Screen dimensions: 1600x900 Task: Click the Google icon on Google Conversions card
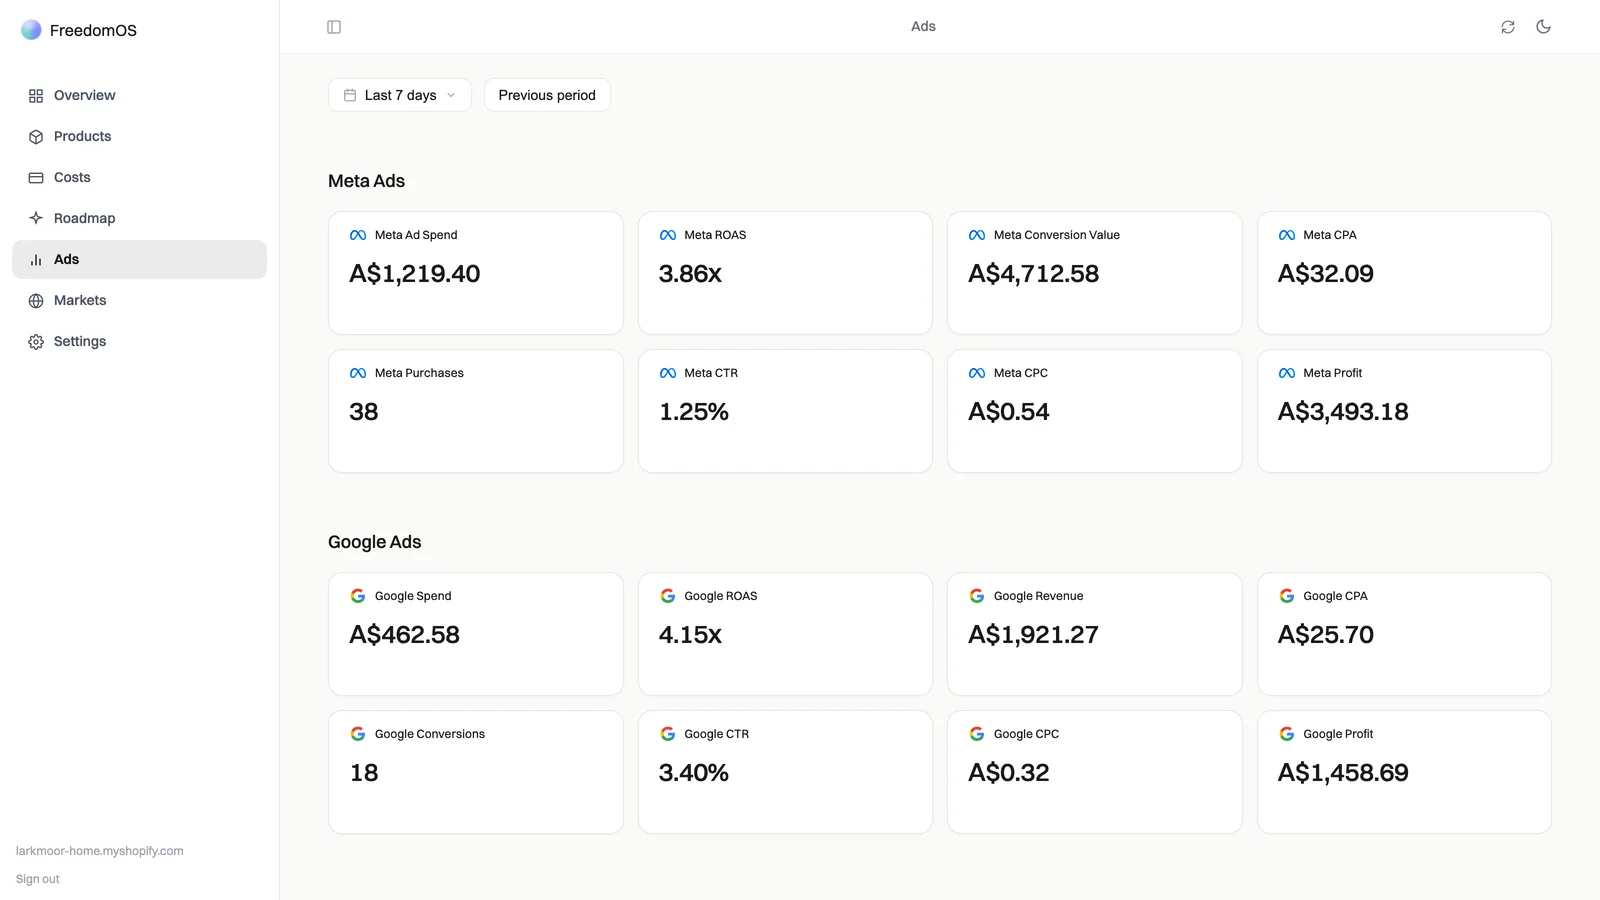tap(358, 734)
